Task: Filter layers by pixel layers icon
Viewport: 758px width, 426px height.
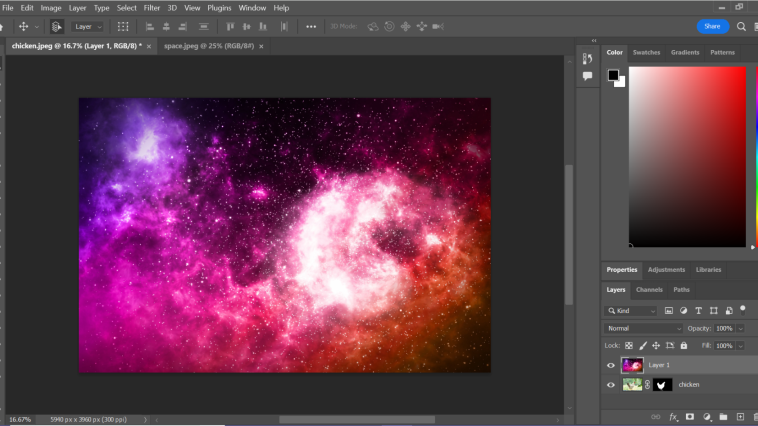Action: click(x=669, y=311)
